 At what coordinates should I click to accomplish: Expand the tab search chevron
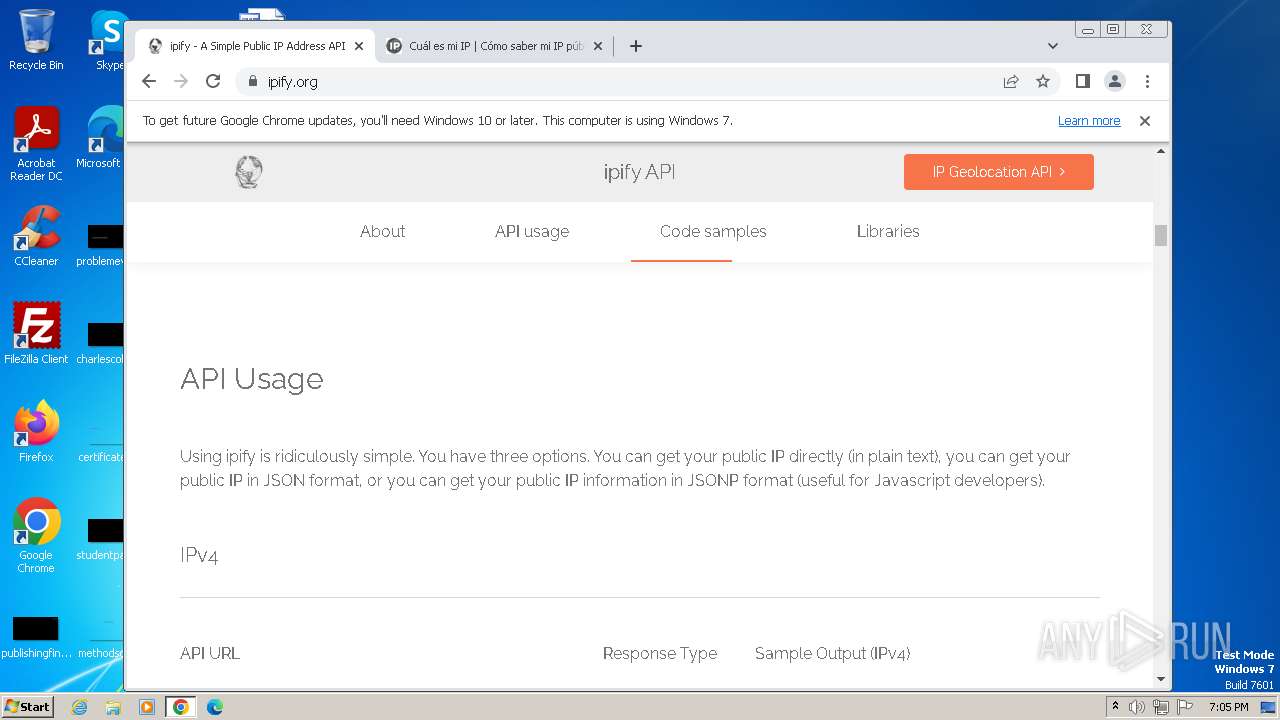(x=1053, y=46)
